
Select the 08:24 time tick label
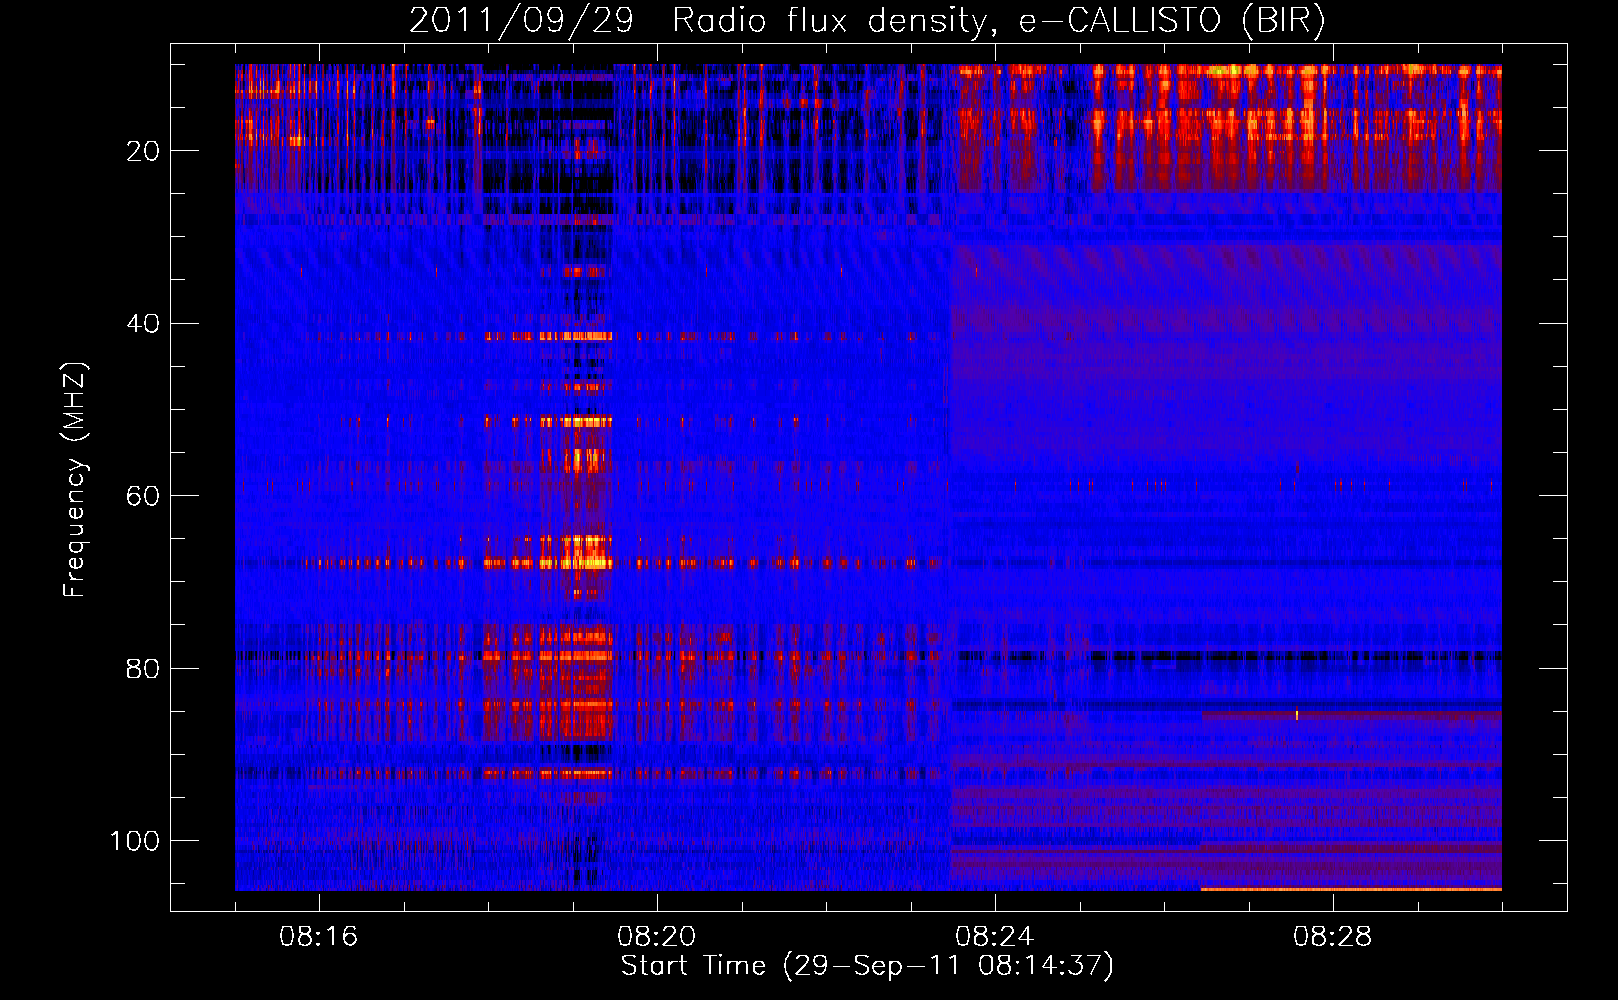(x=995, y=937)
